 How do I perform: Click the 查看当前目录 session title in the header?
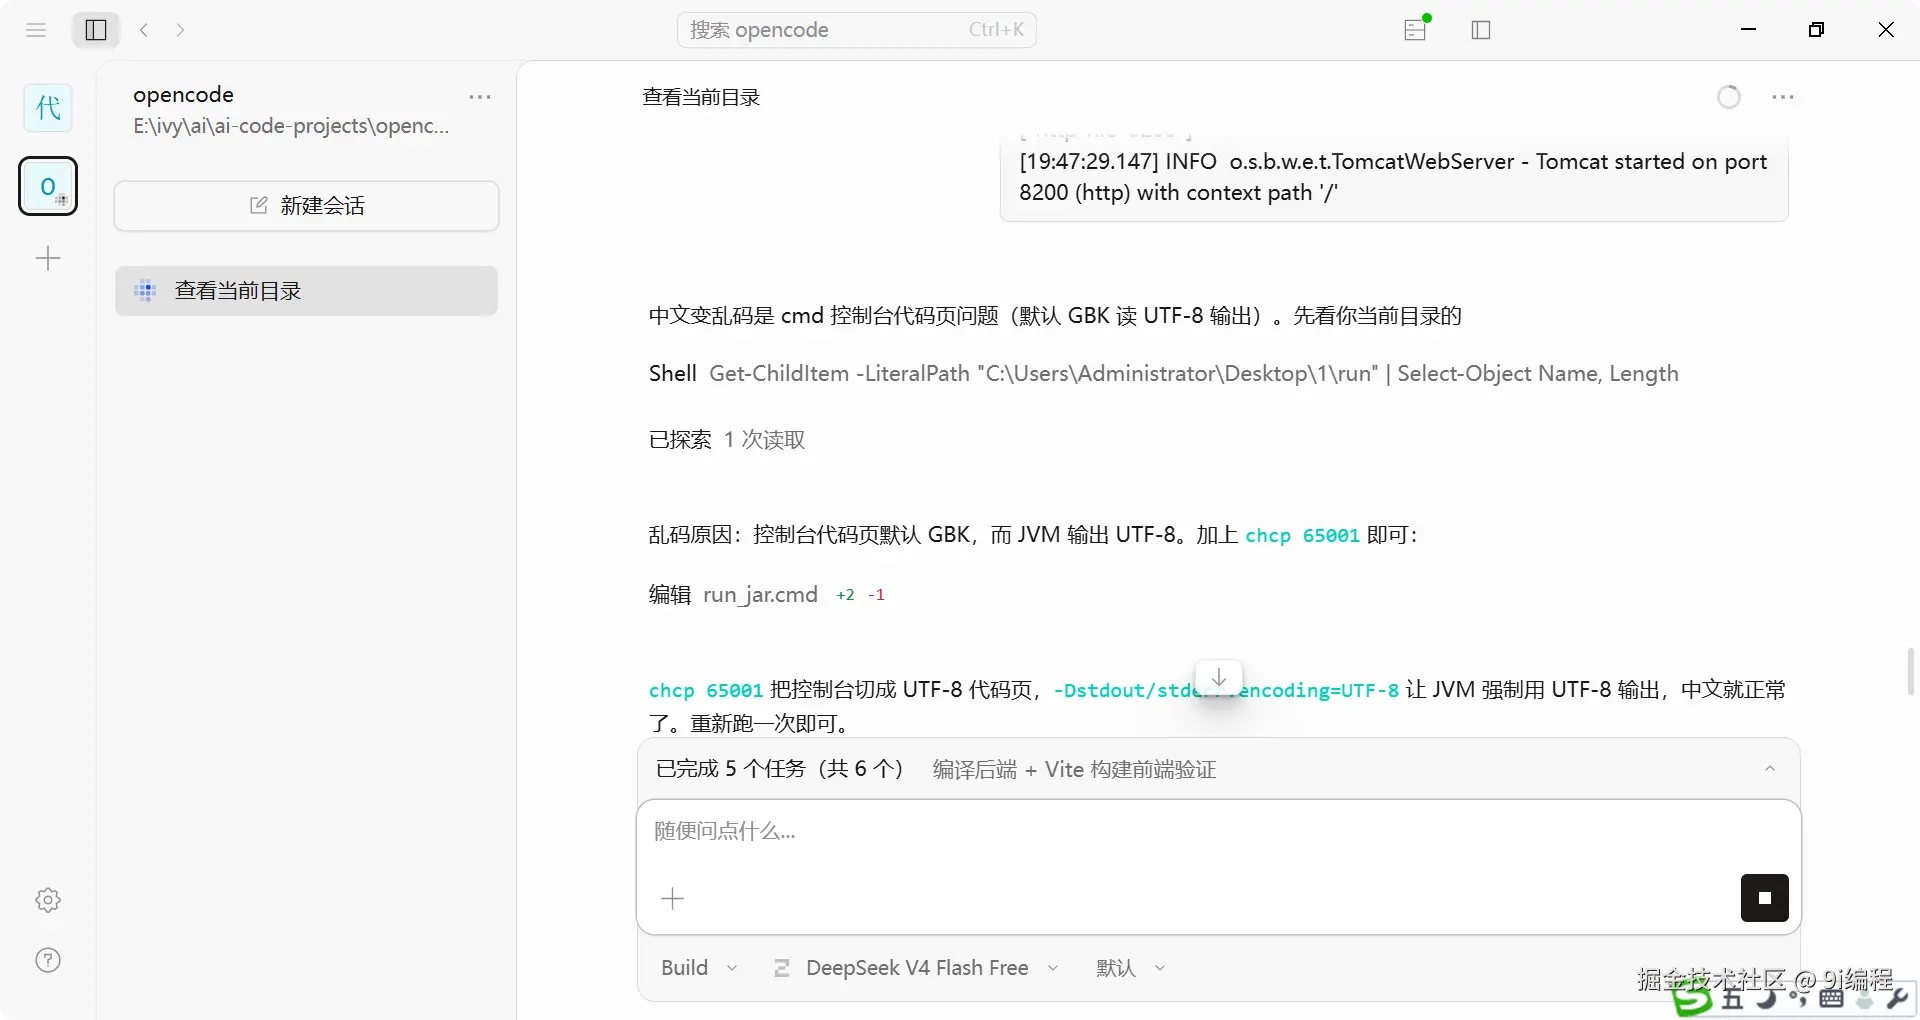[701, 97]
